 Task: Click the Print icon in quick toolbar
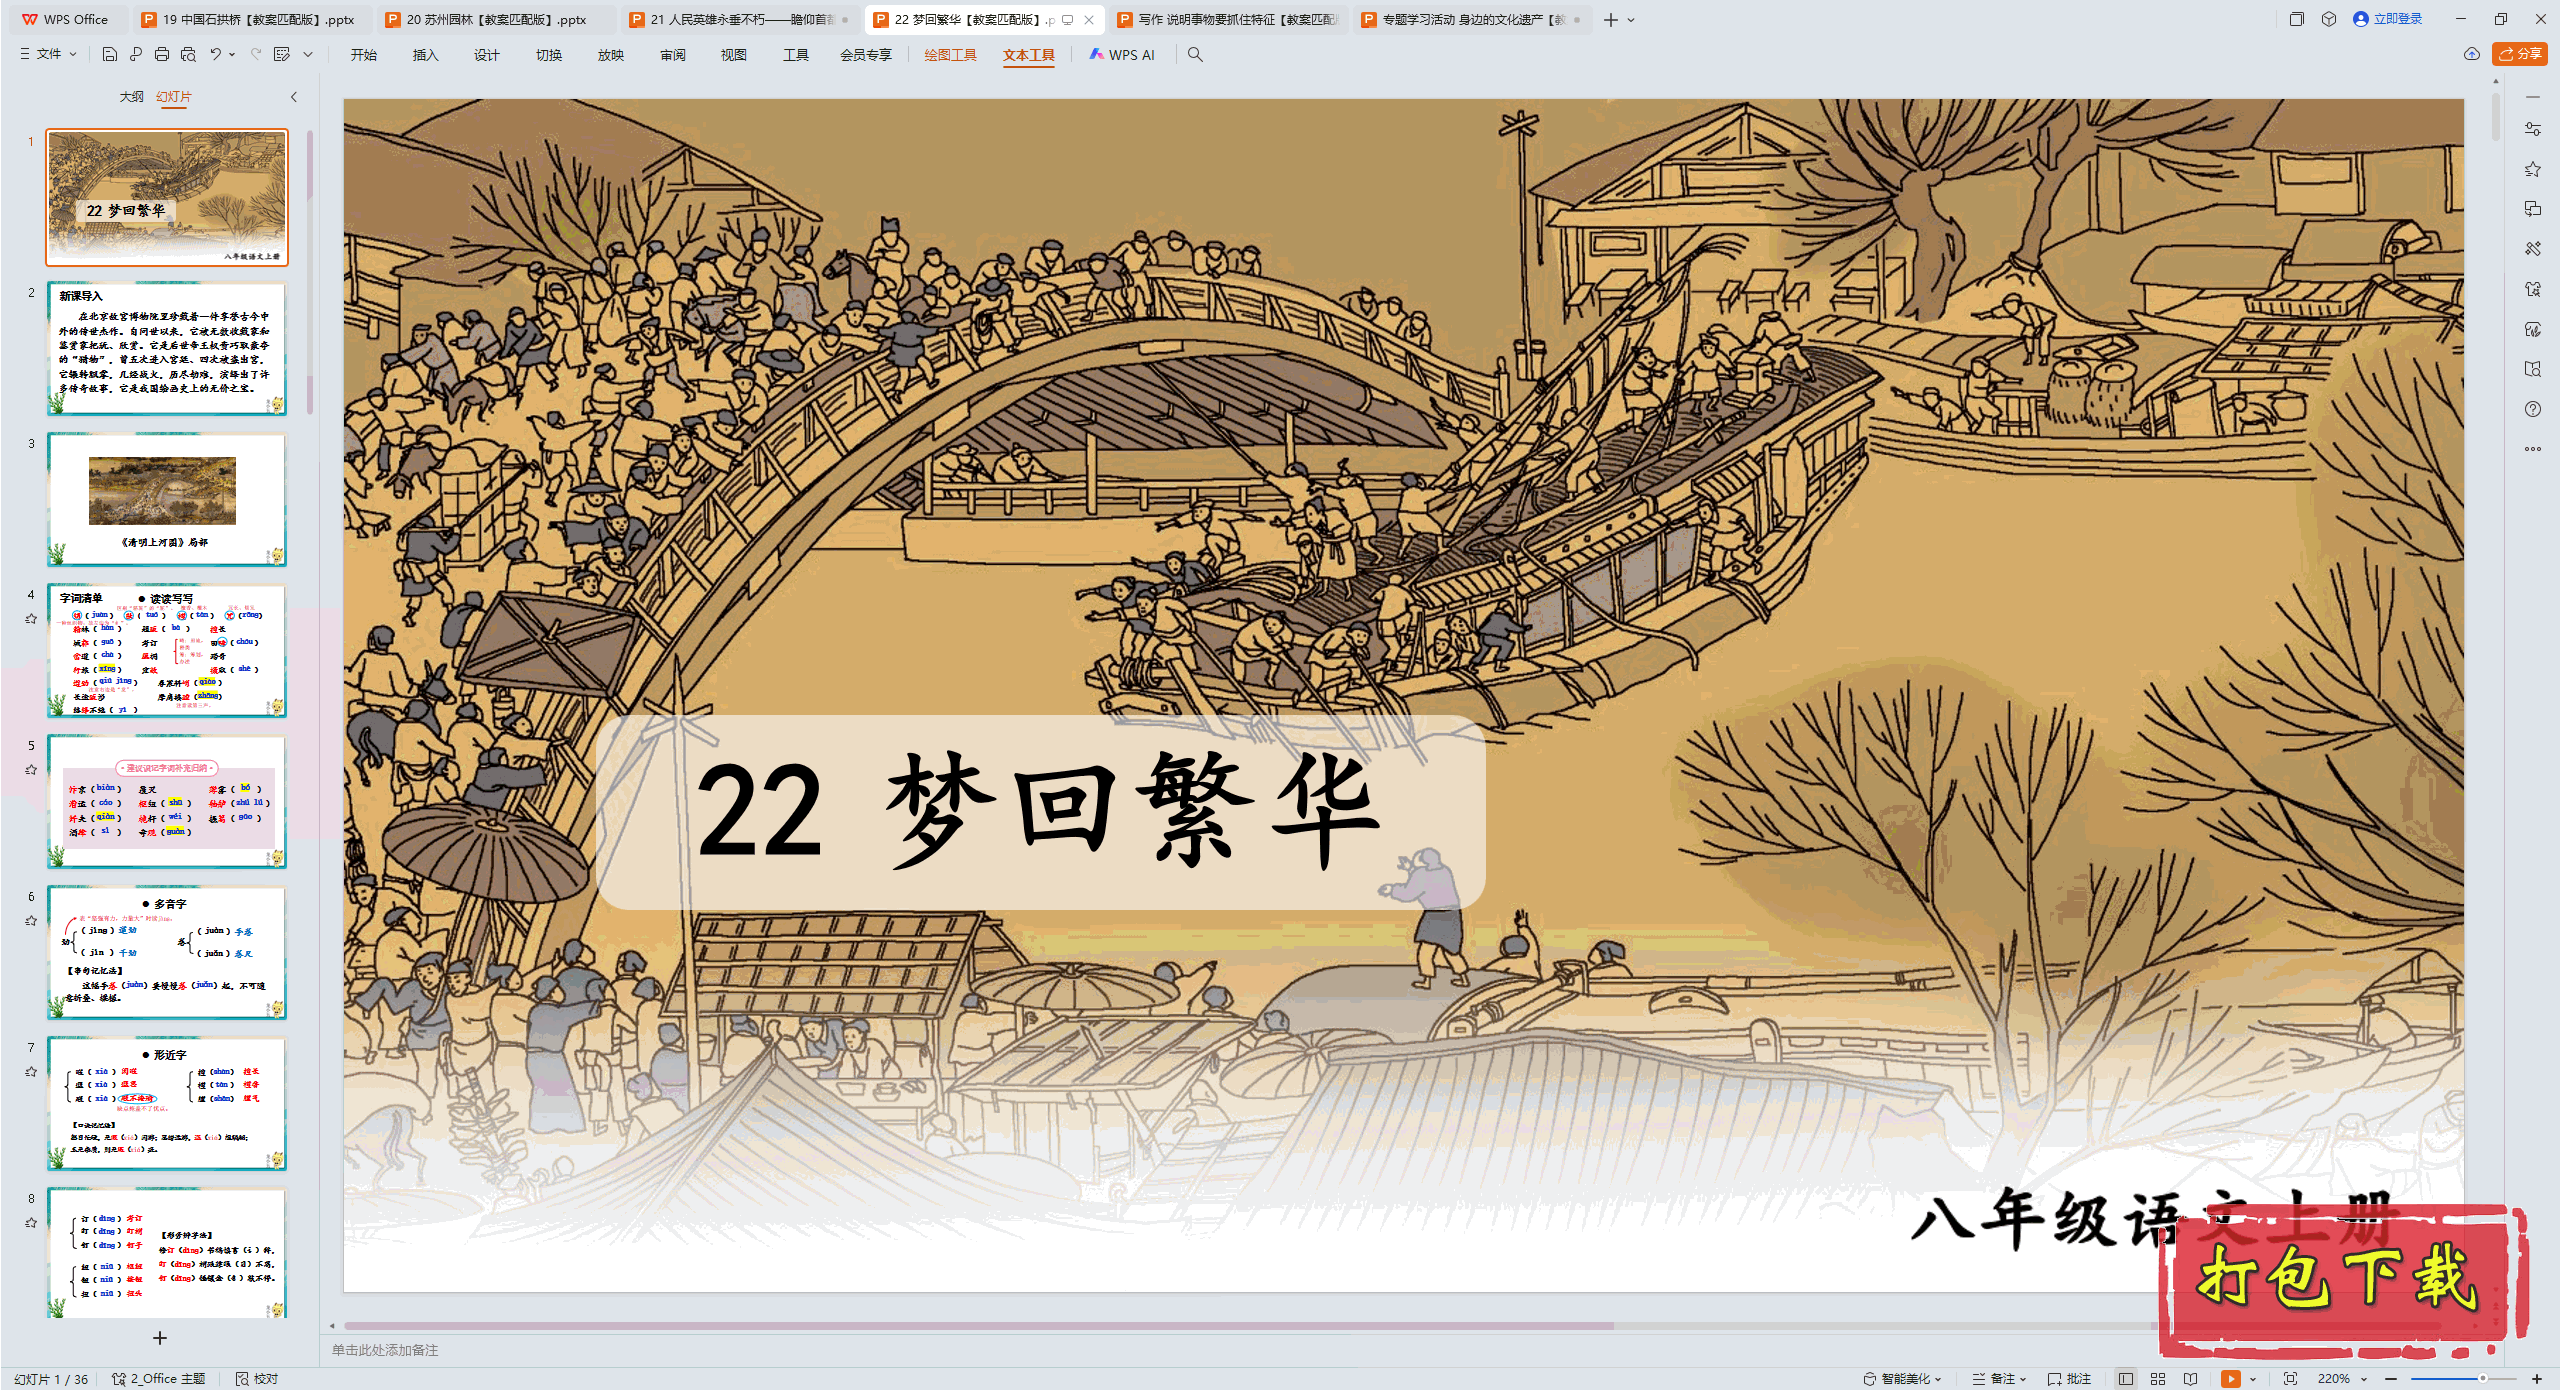tap(162, 54)
